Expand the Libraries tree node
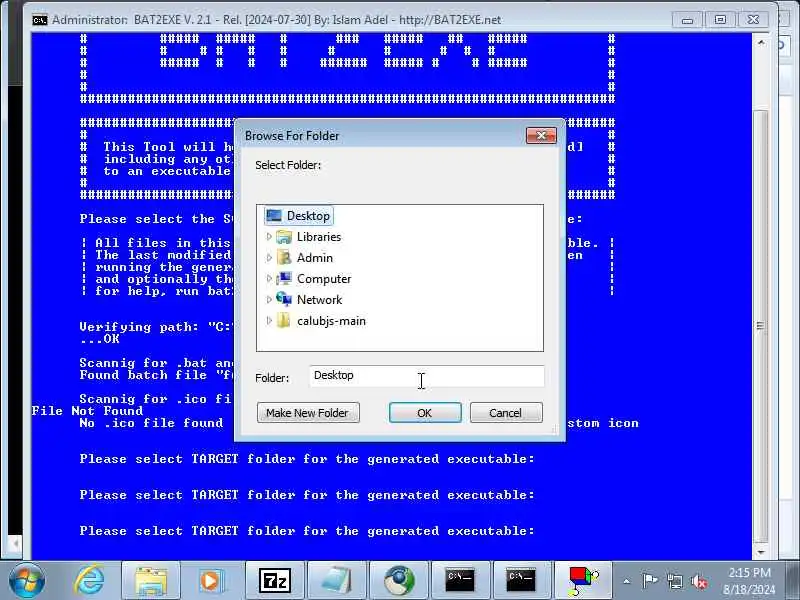The width and height of the screenshot is (800, 600). (269, 237)
